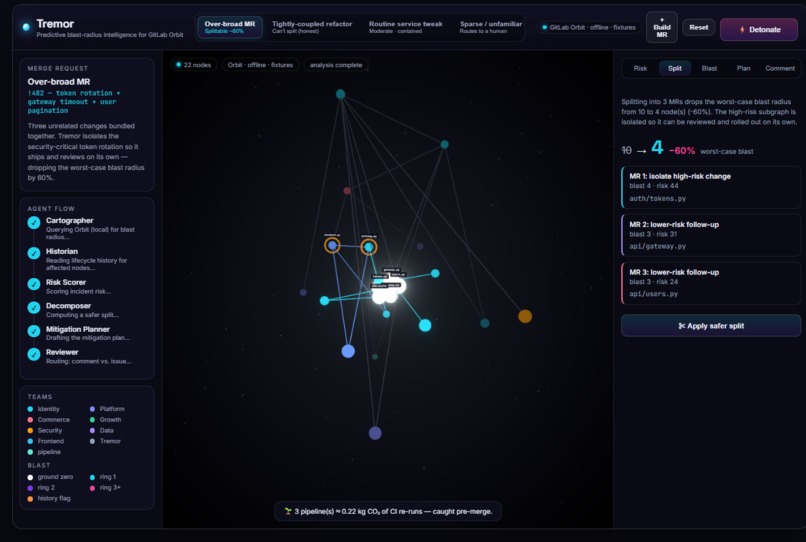
Task: Select the large blue Platform node below the cluster
Action: click(348, 351)
